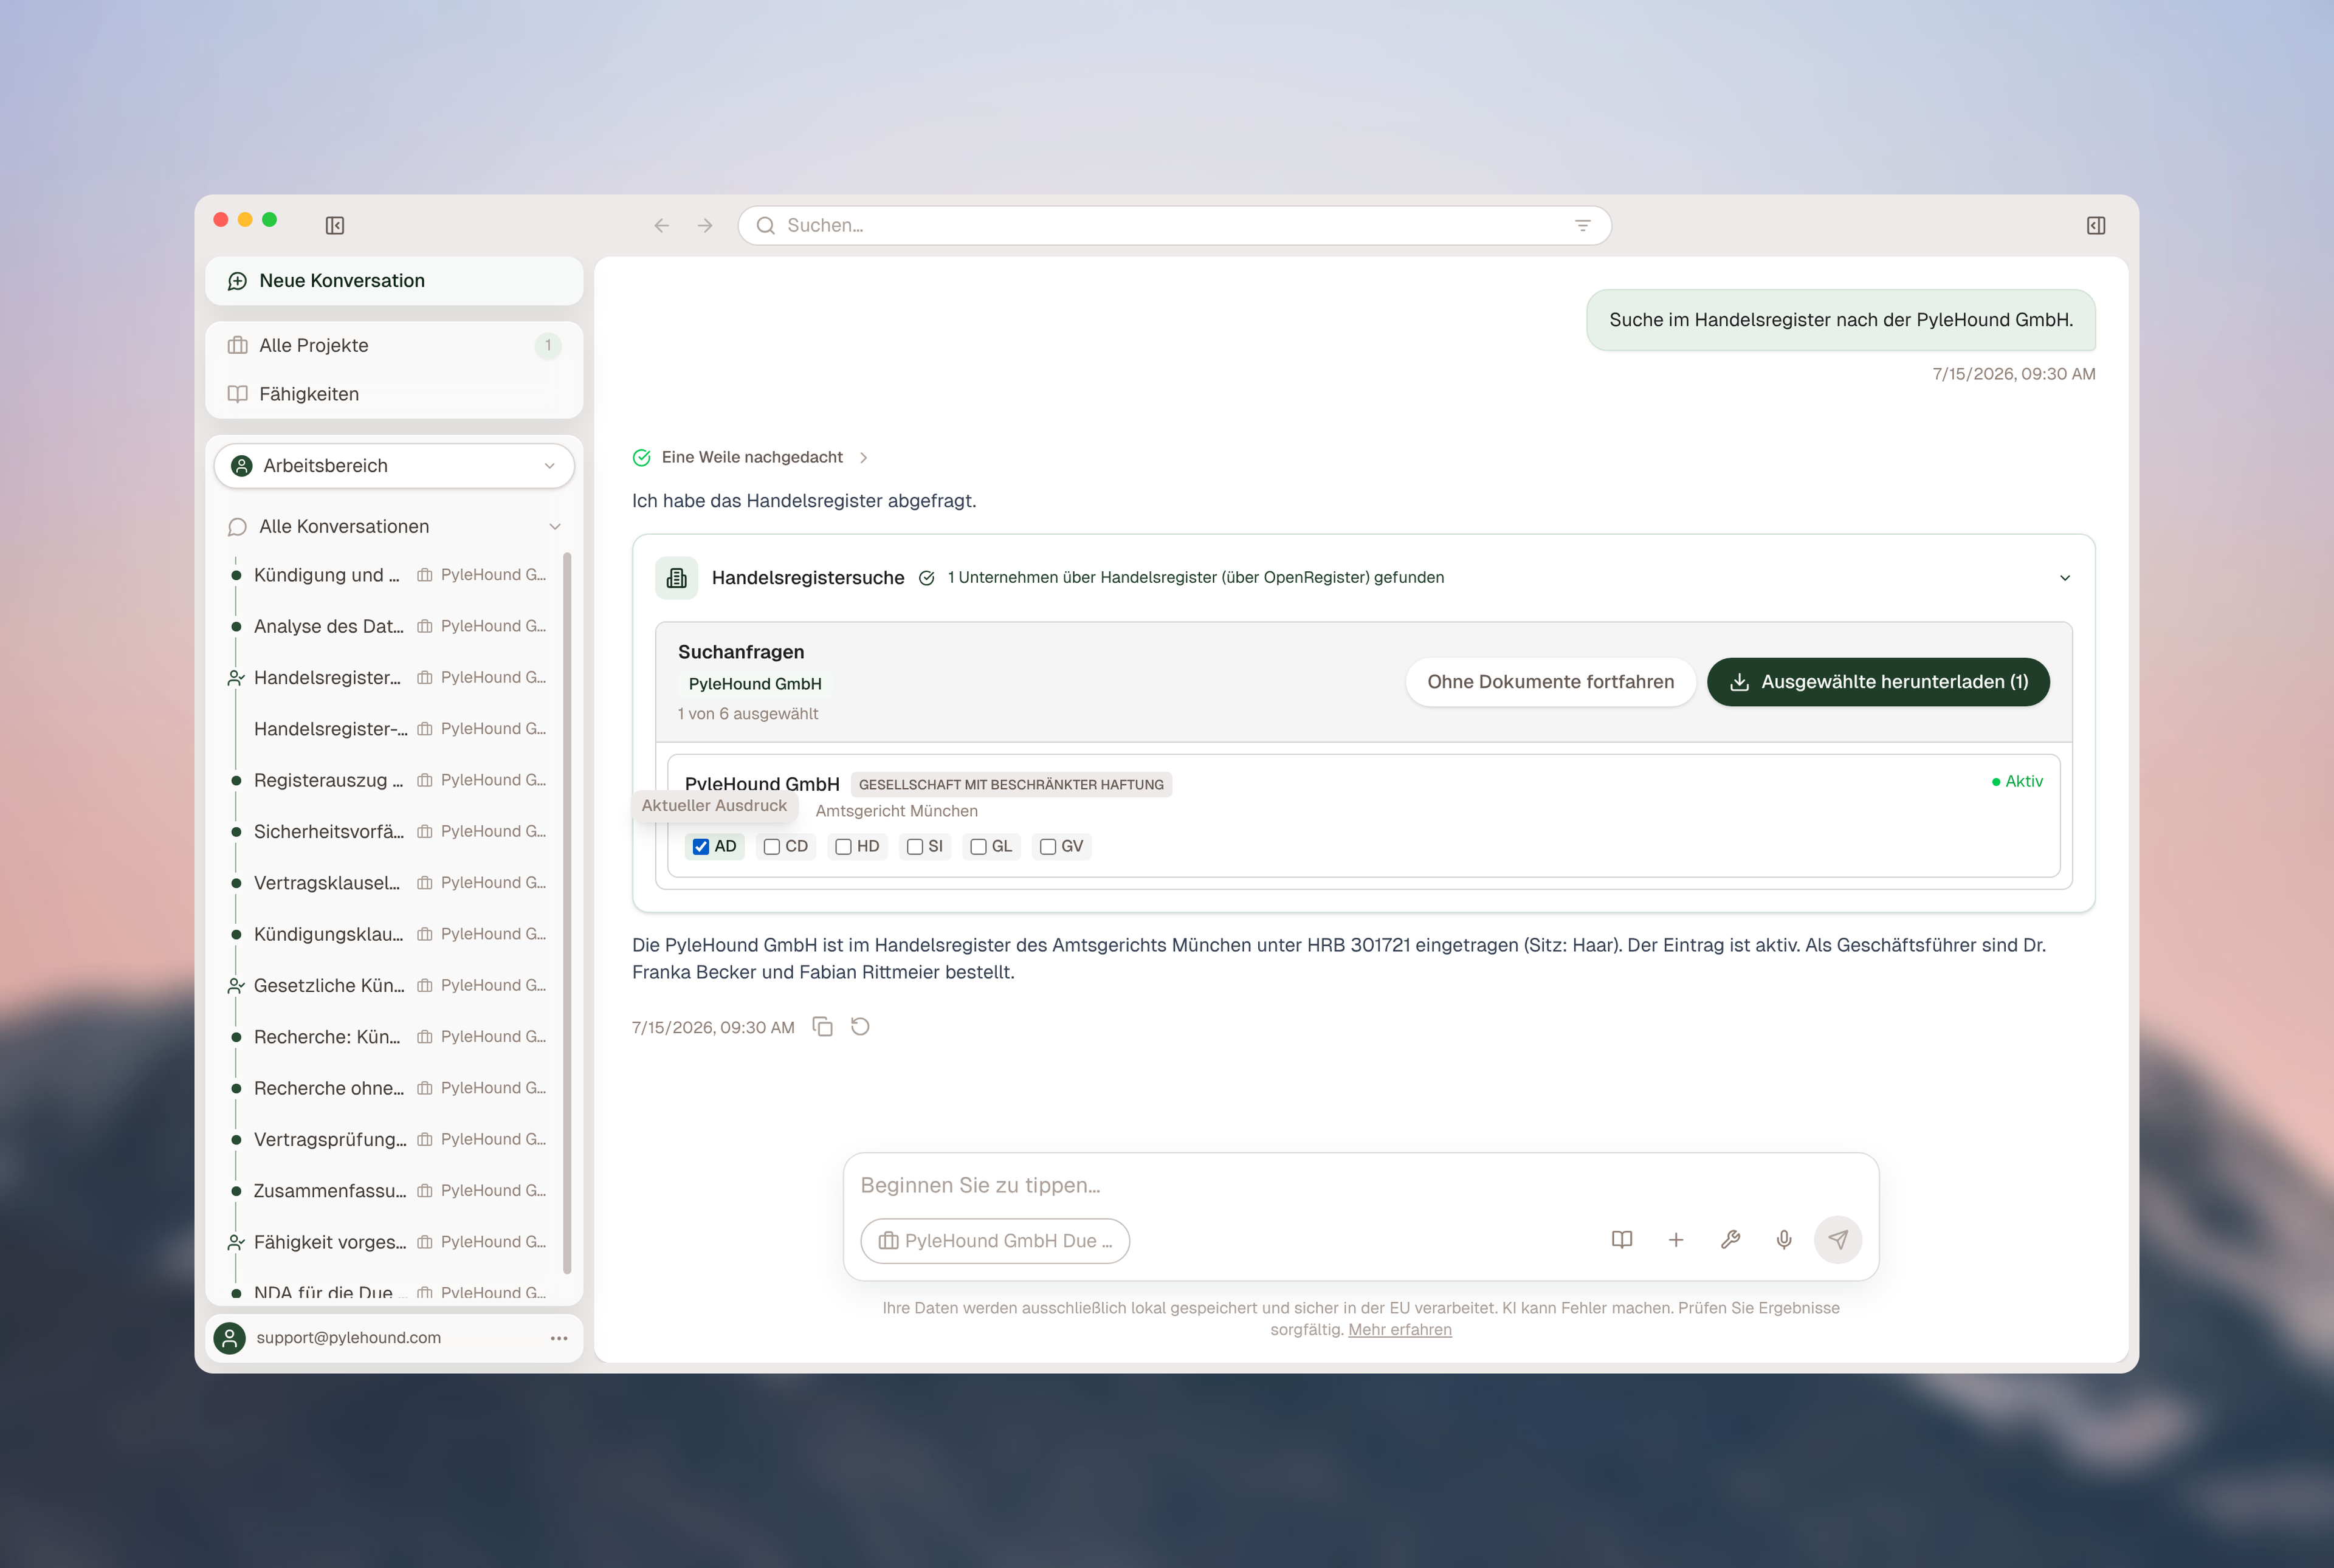Select the GL document checkbox
Viewport: 2334px width, 1568px height.
(979, 847)
